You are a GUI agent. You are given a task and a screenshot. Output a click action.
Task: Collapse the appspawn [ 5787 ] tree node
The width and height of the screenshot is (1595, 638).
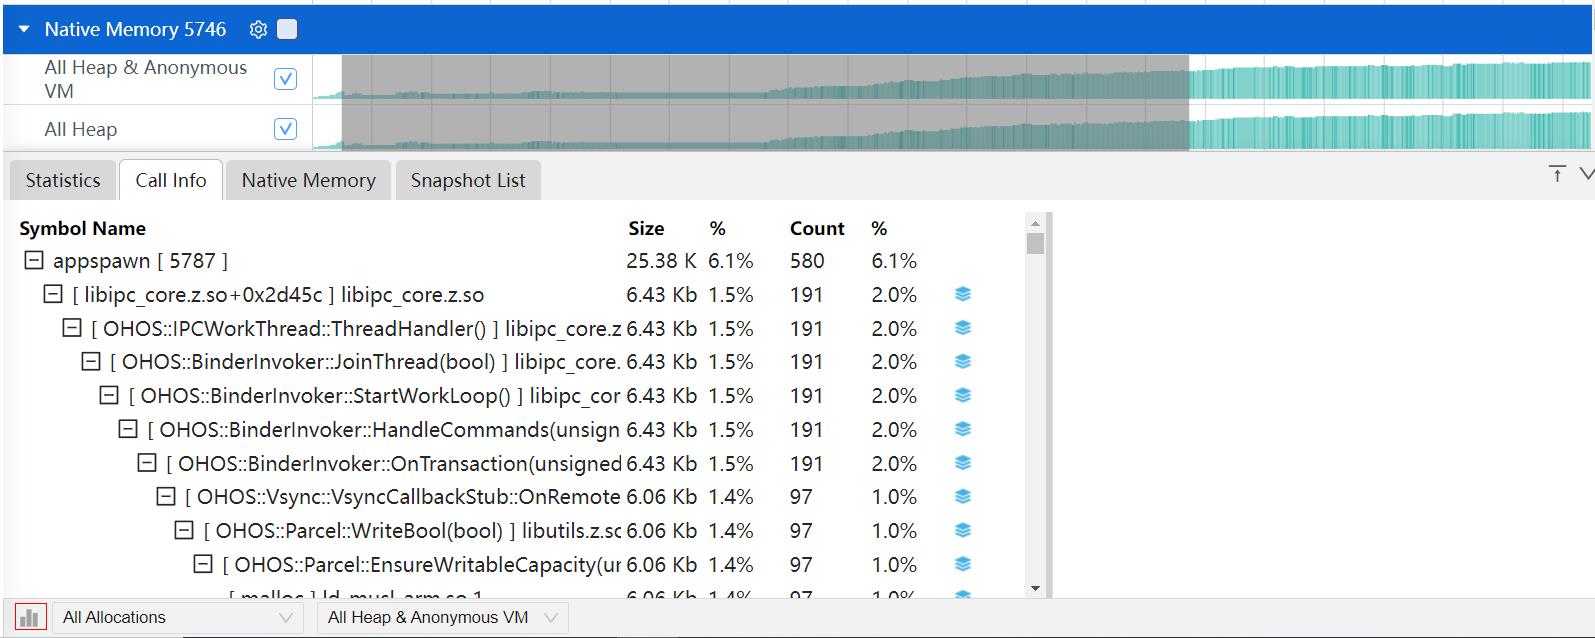click(x=34, y=261)
